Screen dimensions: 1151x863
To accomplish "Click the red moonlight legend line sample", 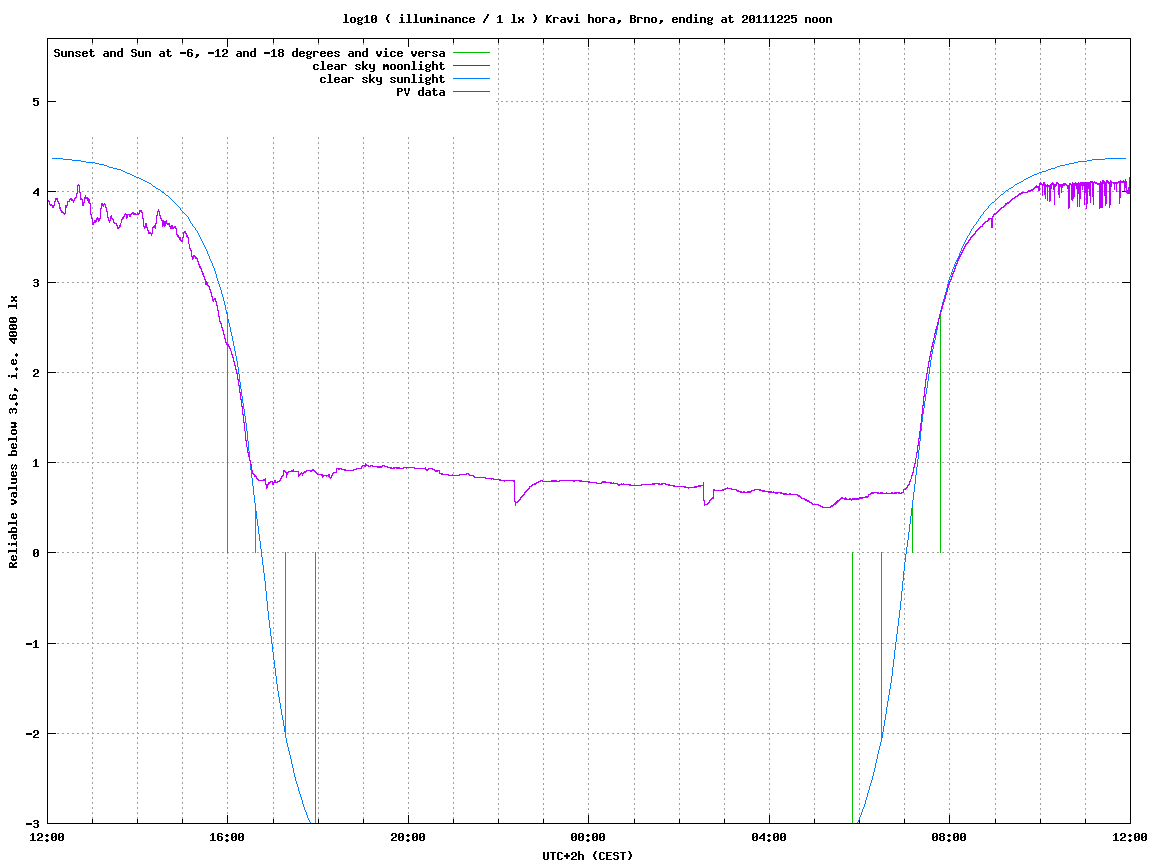I will tap(471, 66).
